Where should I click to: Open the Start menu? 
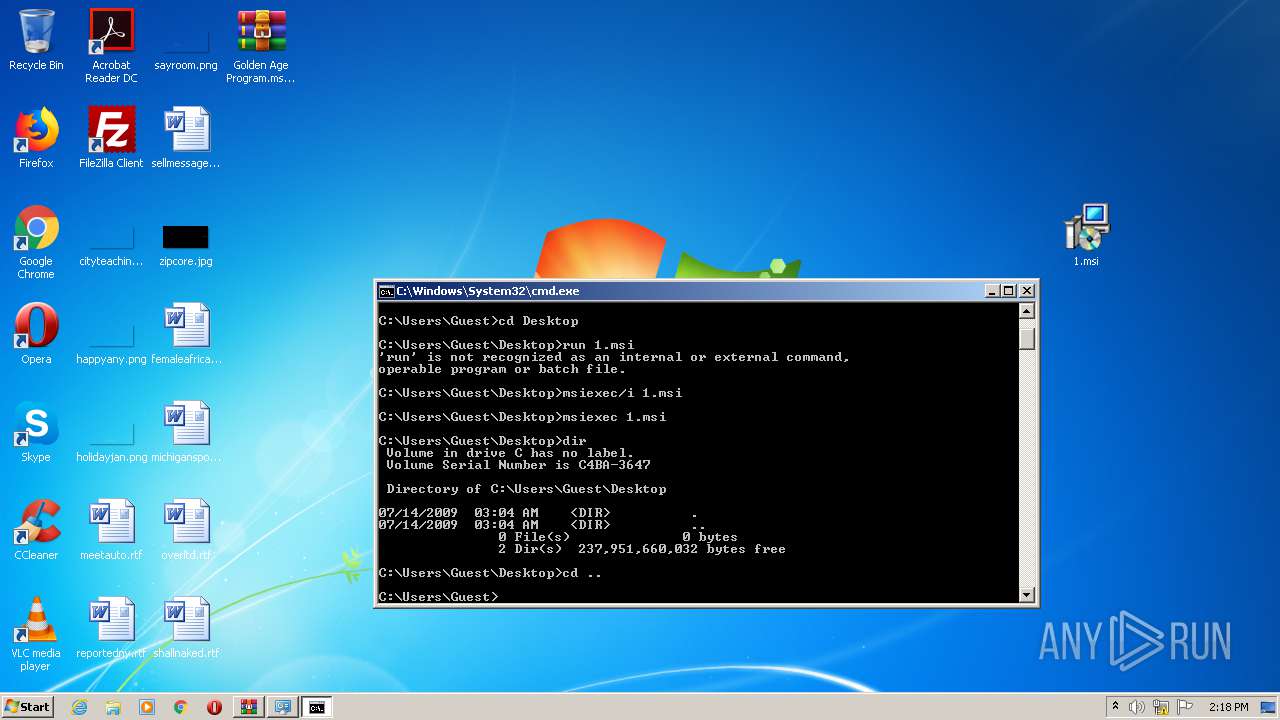pos(27,707)
